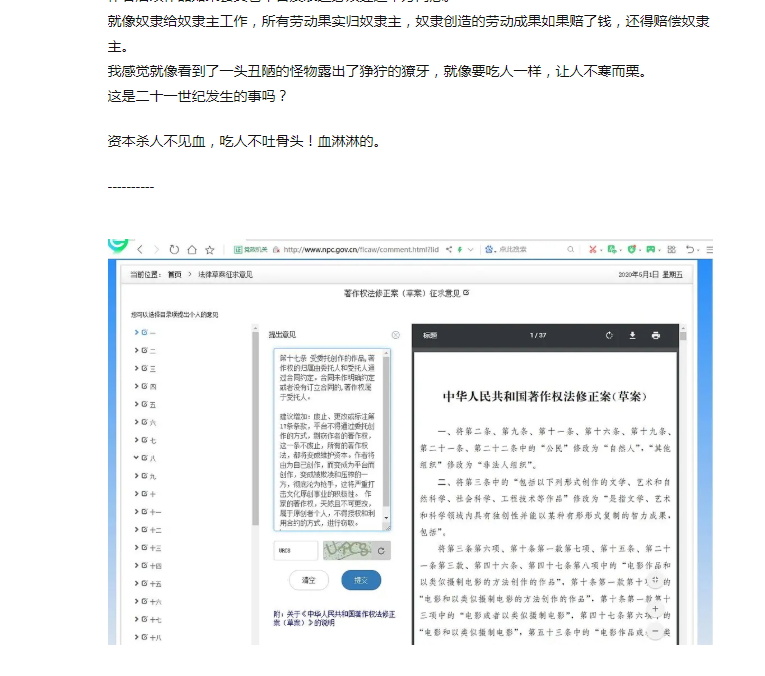Click the edit icon of tree item 九
The height and width of the screenshot is (676, 765).
click(144, 476)
